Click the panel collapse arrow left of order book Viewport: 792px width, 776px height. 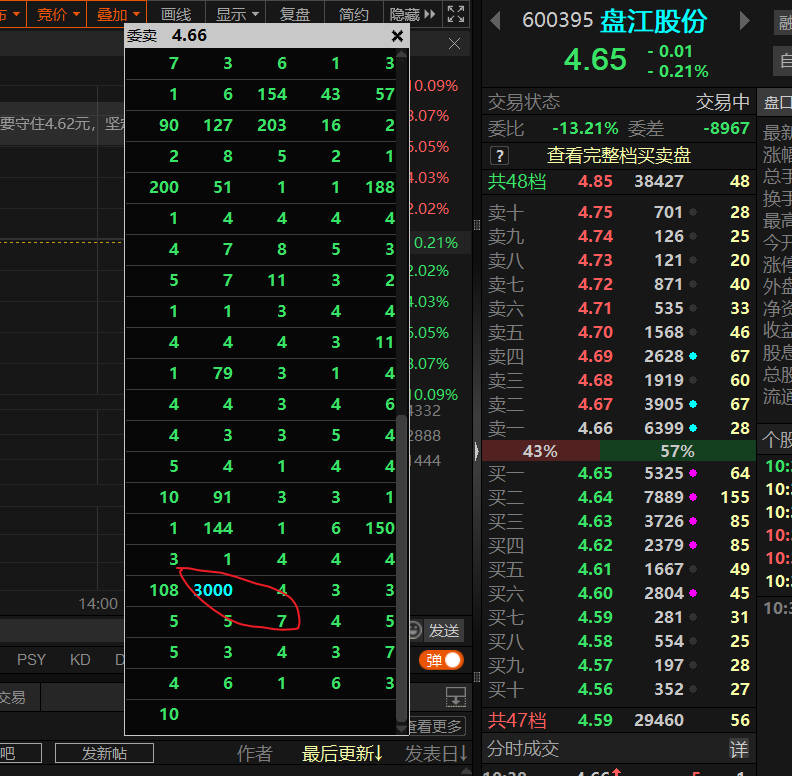476,451
